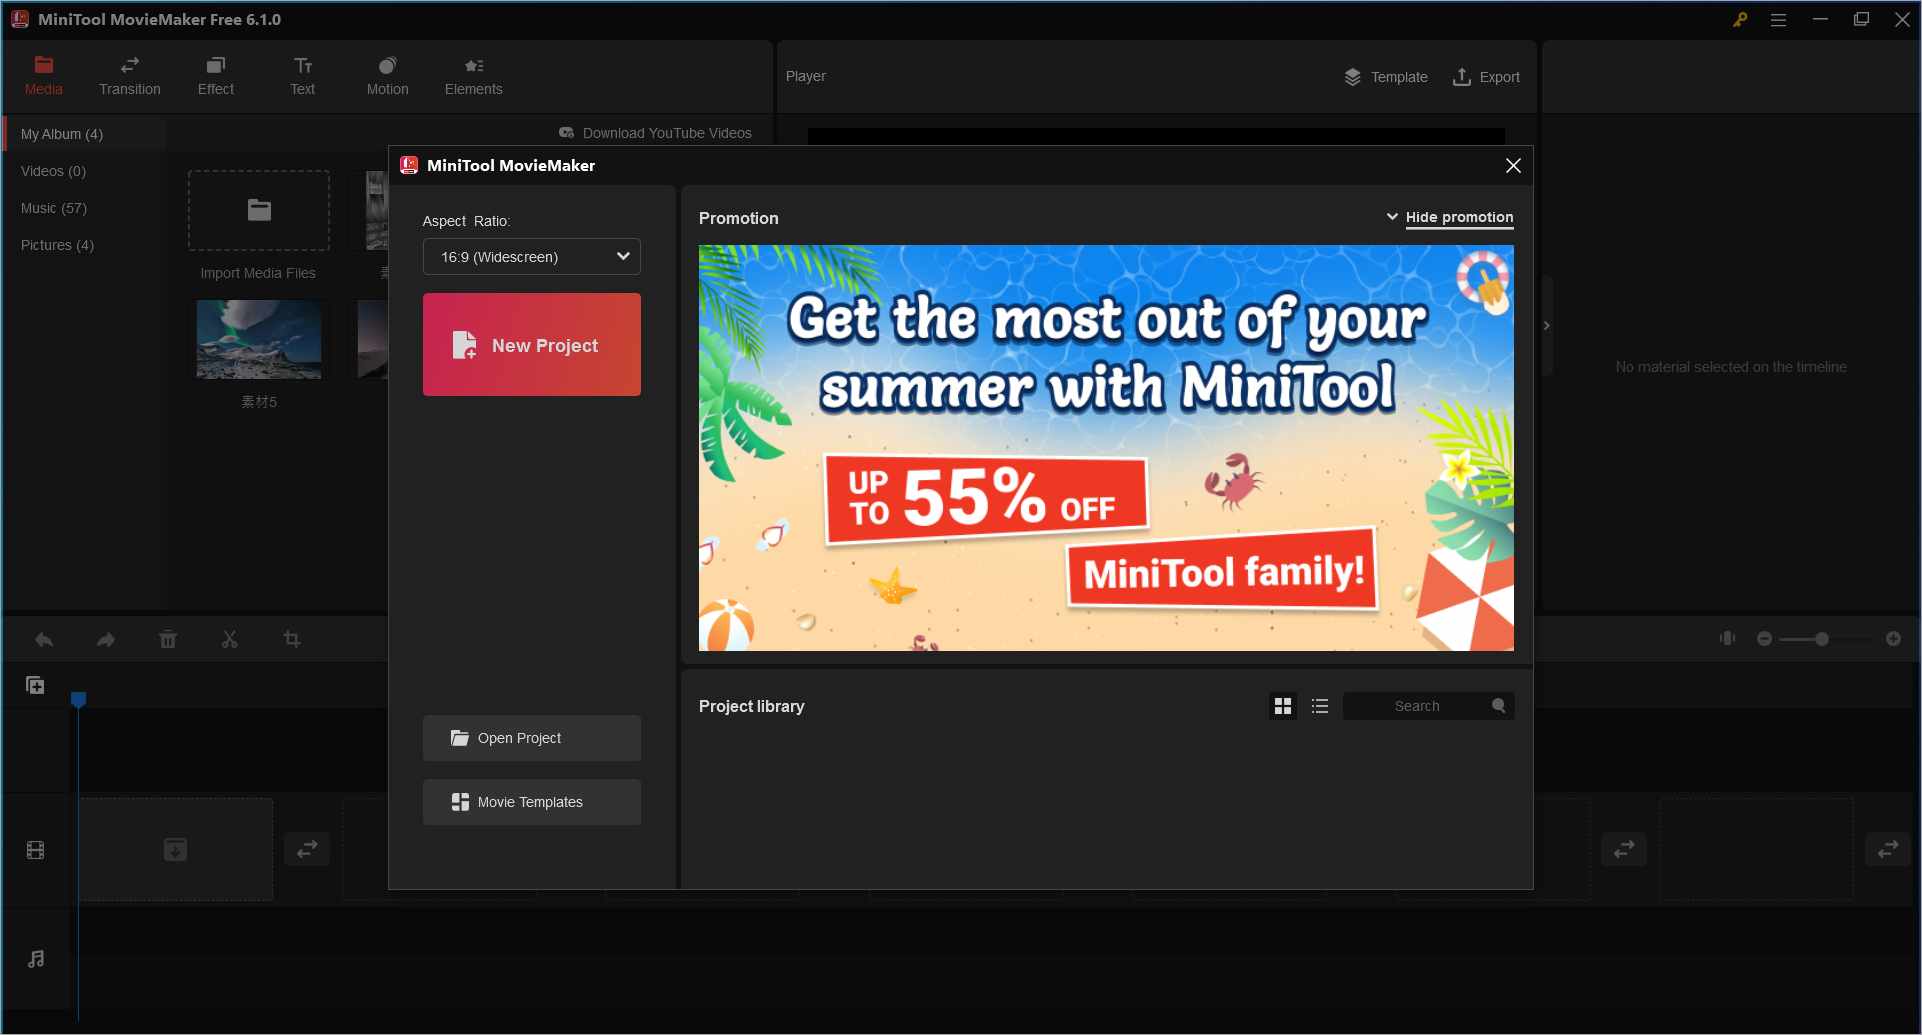The height and width of the screenshot is (1035, 1922).
Task: Open the Effect tab
Action: (x=216, y=76)
